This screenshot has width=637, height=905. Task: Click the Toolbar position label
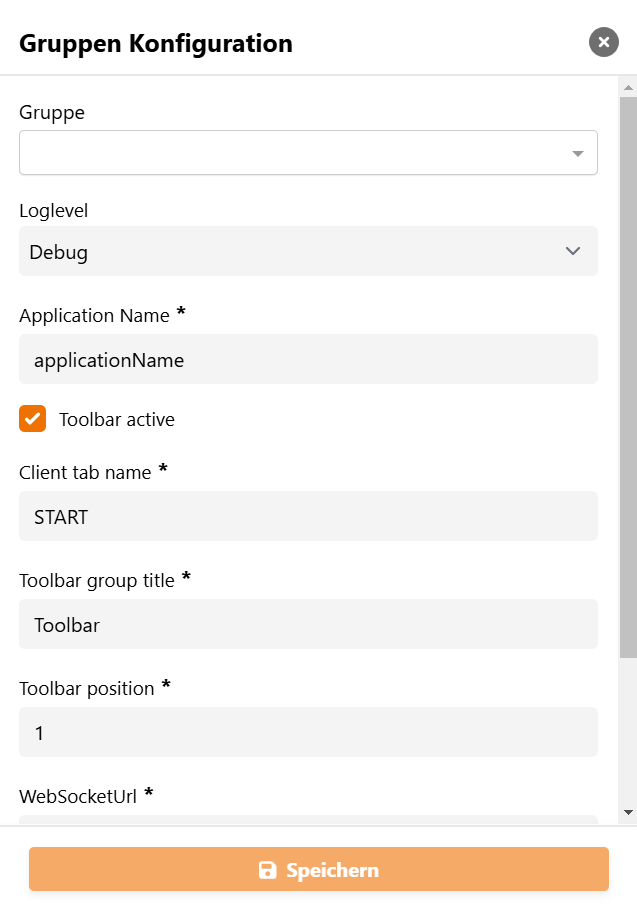pos(87,689)
